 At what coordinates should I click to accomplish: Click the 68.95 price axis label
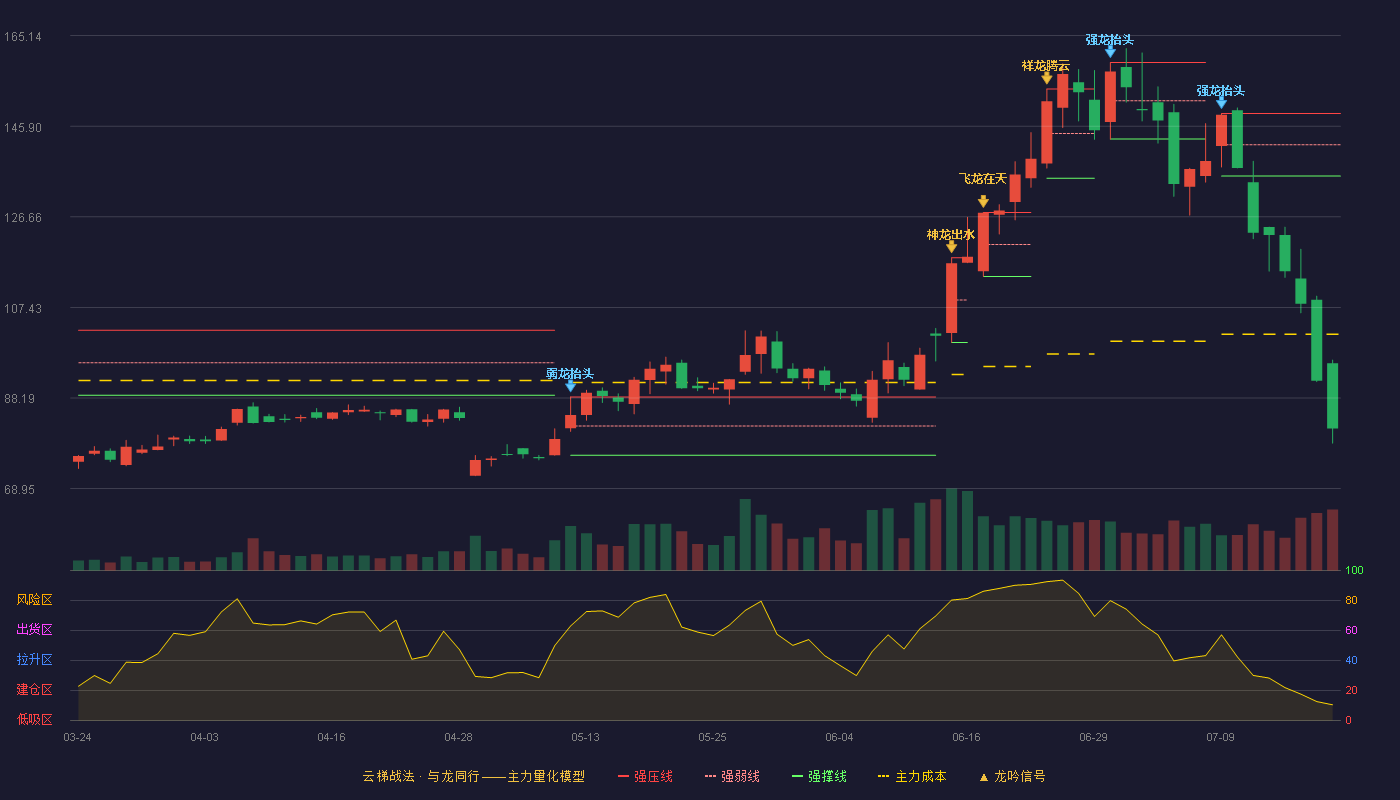coord(20,489)
